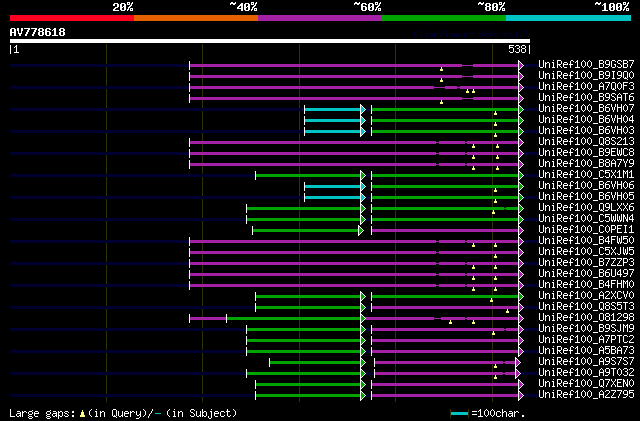Click the cyan alignment segment in B6VH07 row
The image size is (640, 421).
[333, 109]
